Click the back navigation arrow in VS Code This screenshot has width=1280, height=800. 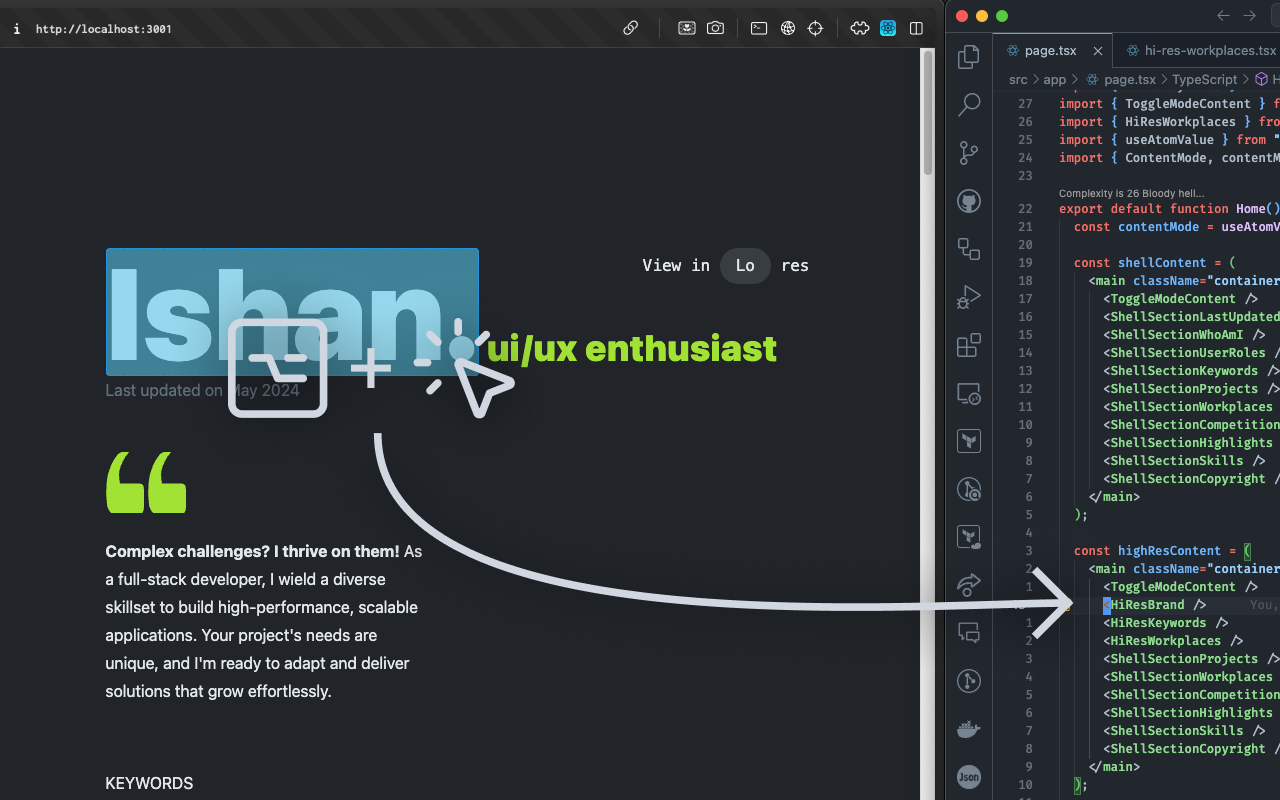click(x=1222, y=15)
